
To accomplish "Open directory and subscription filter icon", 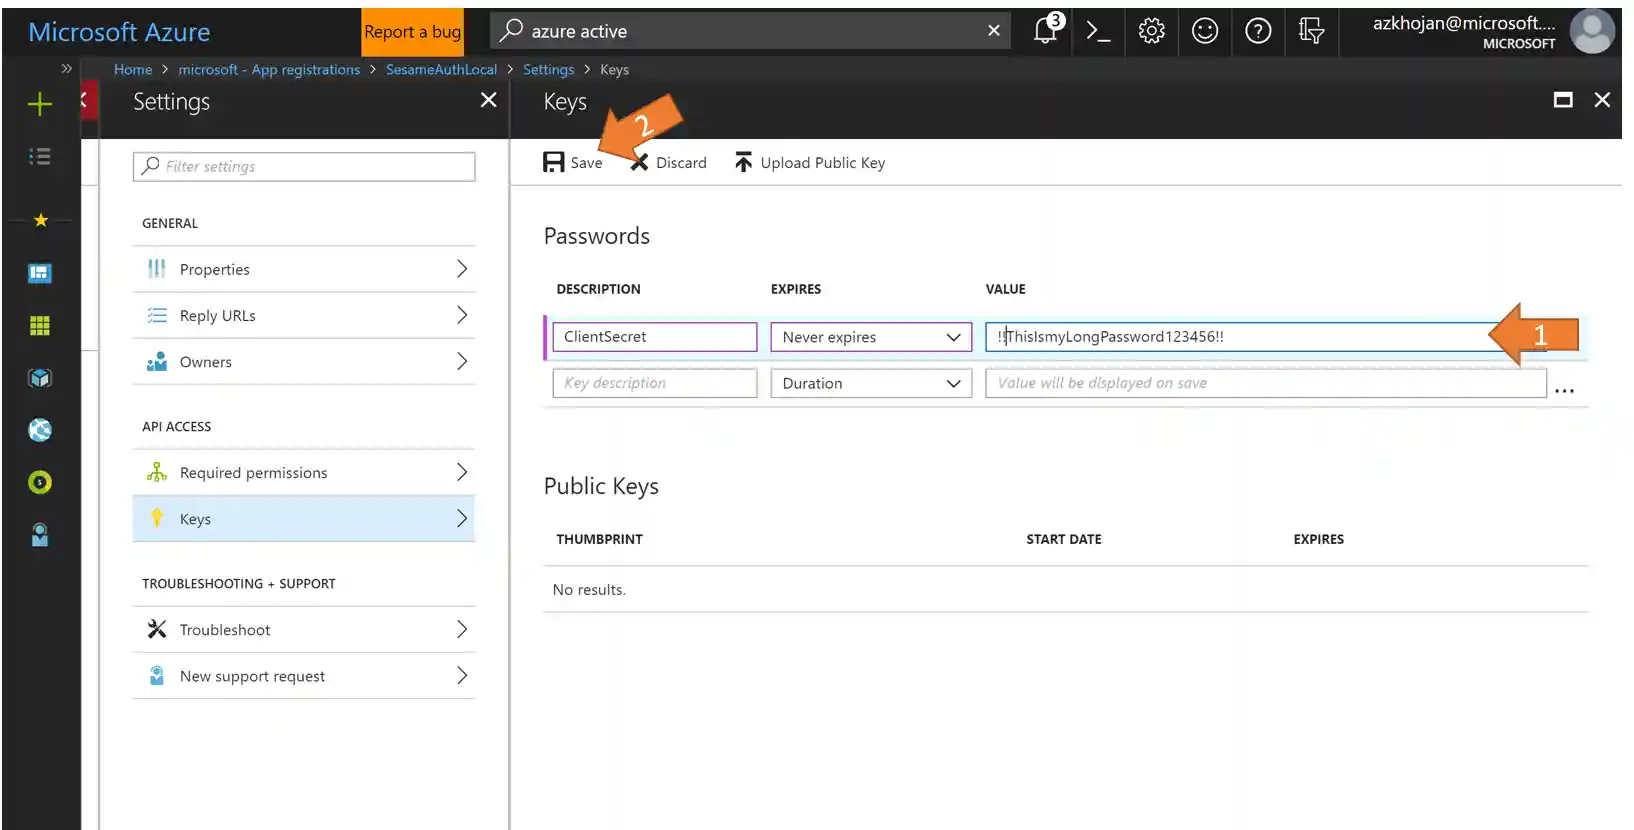I will coord(1311,31).
